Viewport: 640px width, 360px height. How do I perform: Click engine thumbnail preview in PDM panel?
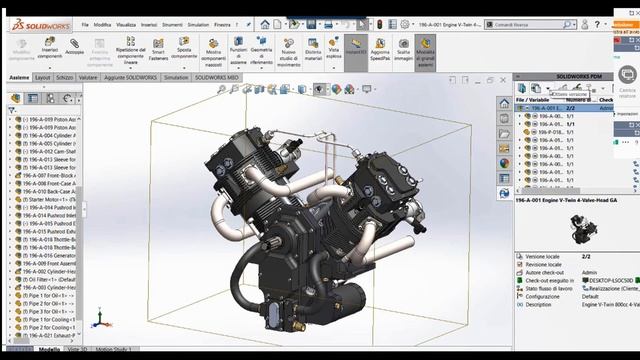point(583,229)
